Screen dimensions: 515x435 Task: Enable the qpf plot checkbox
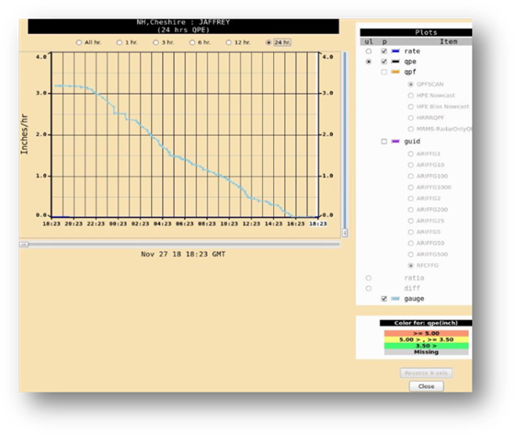384,72
